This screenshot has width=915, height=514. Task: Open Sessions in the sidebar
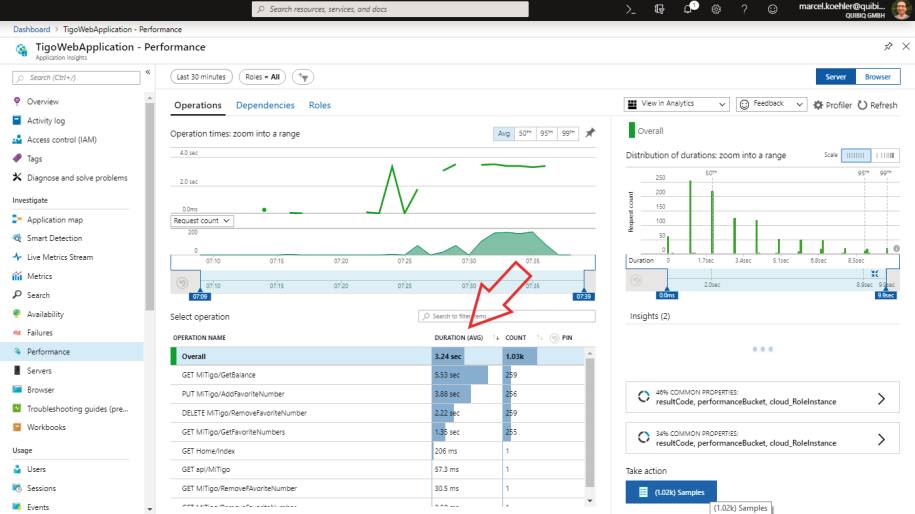coord(41,488)
